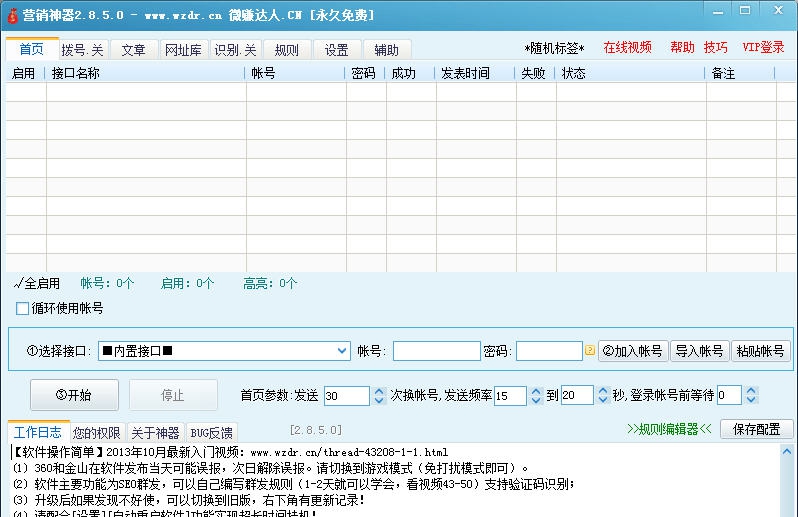
Task: Open the 文章 tab
Action: 134,50
